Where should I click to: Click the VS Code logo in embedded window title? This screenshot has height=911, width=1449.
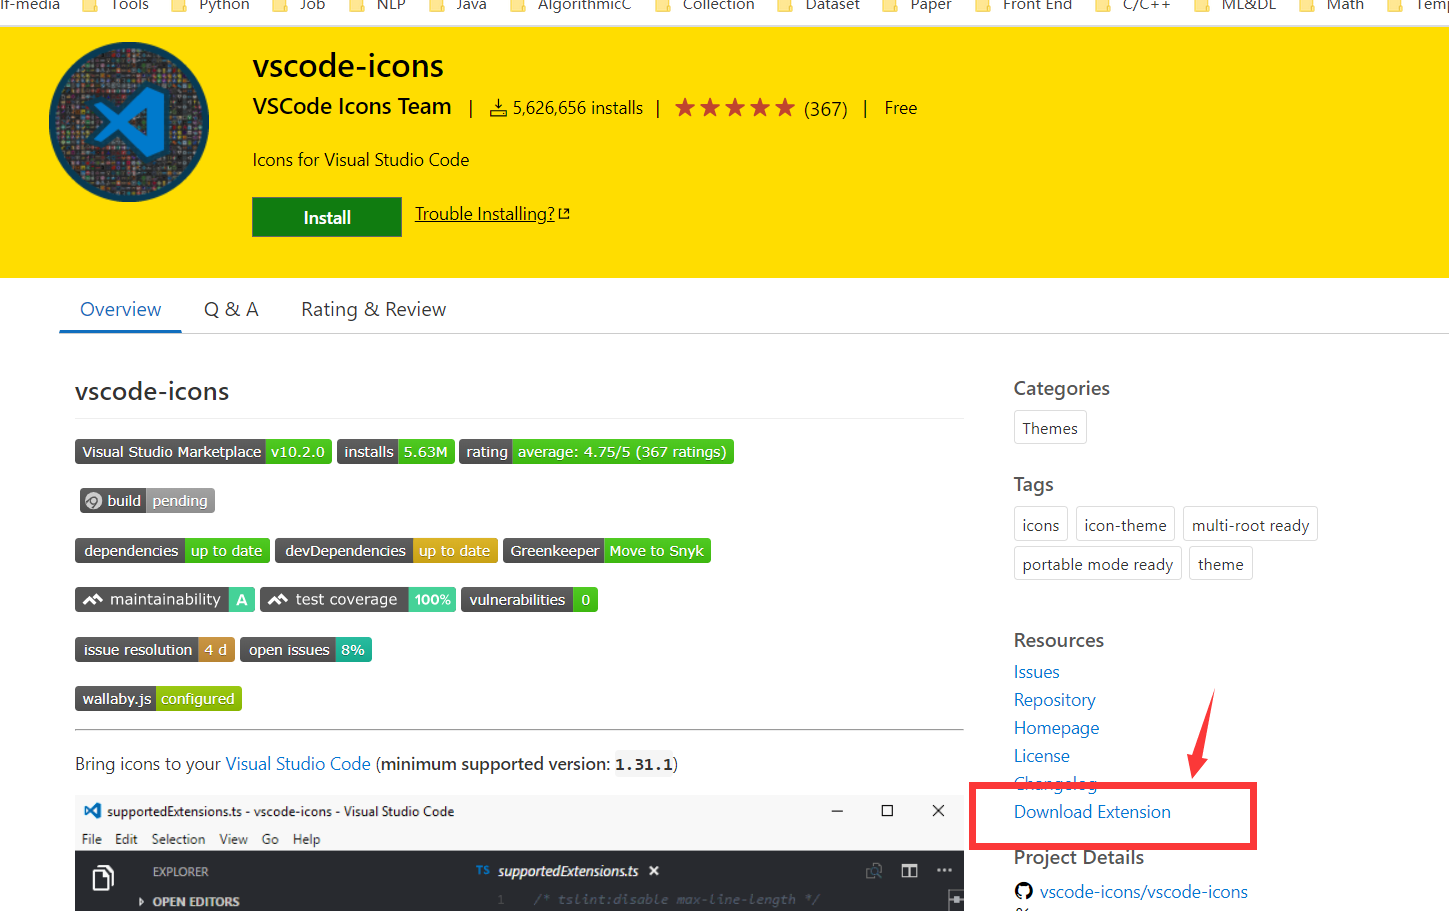coord(92,811)
